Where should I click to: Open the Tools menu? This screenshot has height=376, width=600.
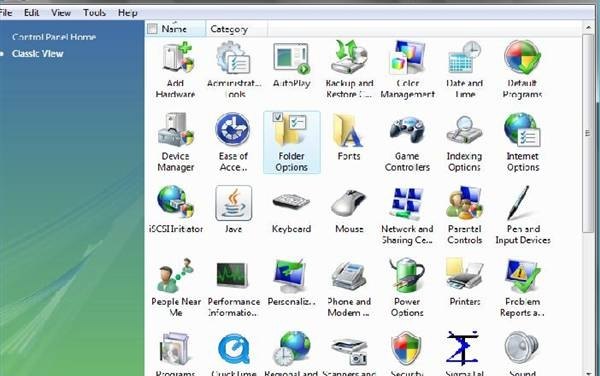[x=95, y=13]
